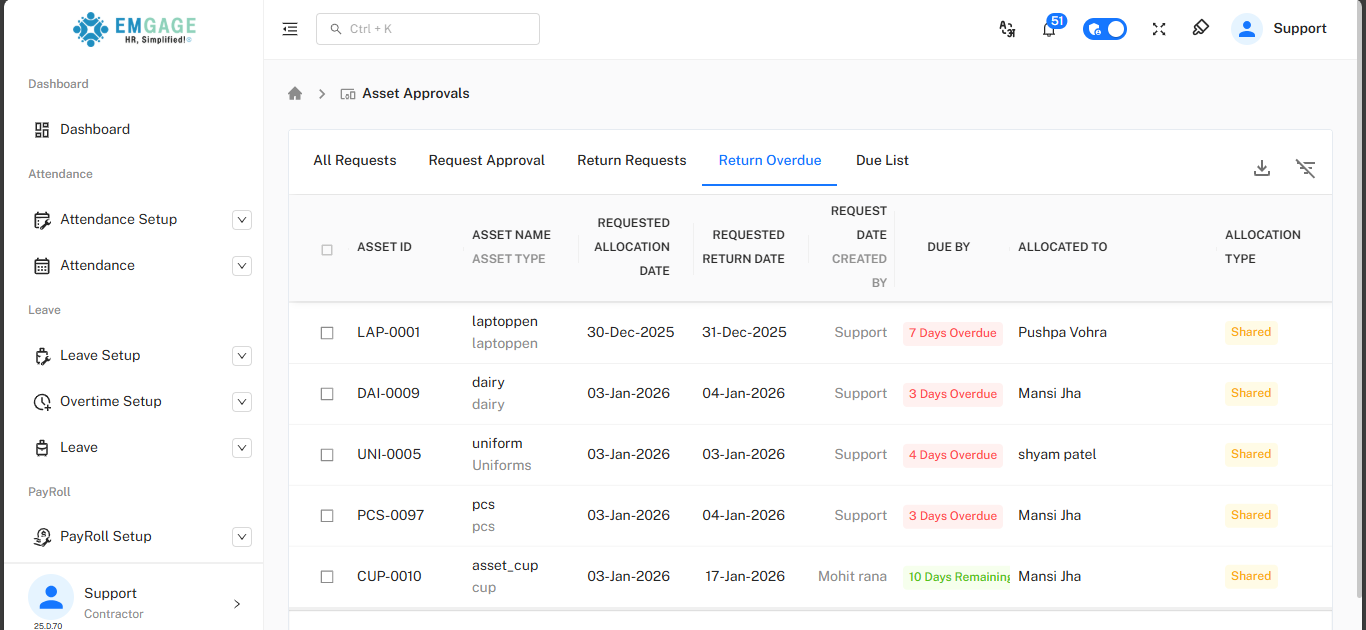The width and height of the screenshot is (1366, 630).
Task: Toggle the dark mode switch in header
Action: 1105,29
